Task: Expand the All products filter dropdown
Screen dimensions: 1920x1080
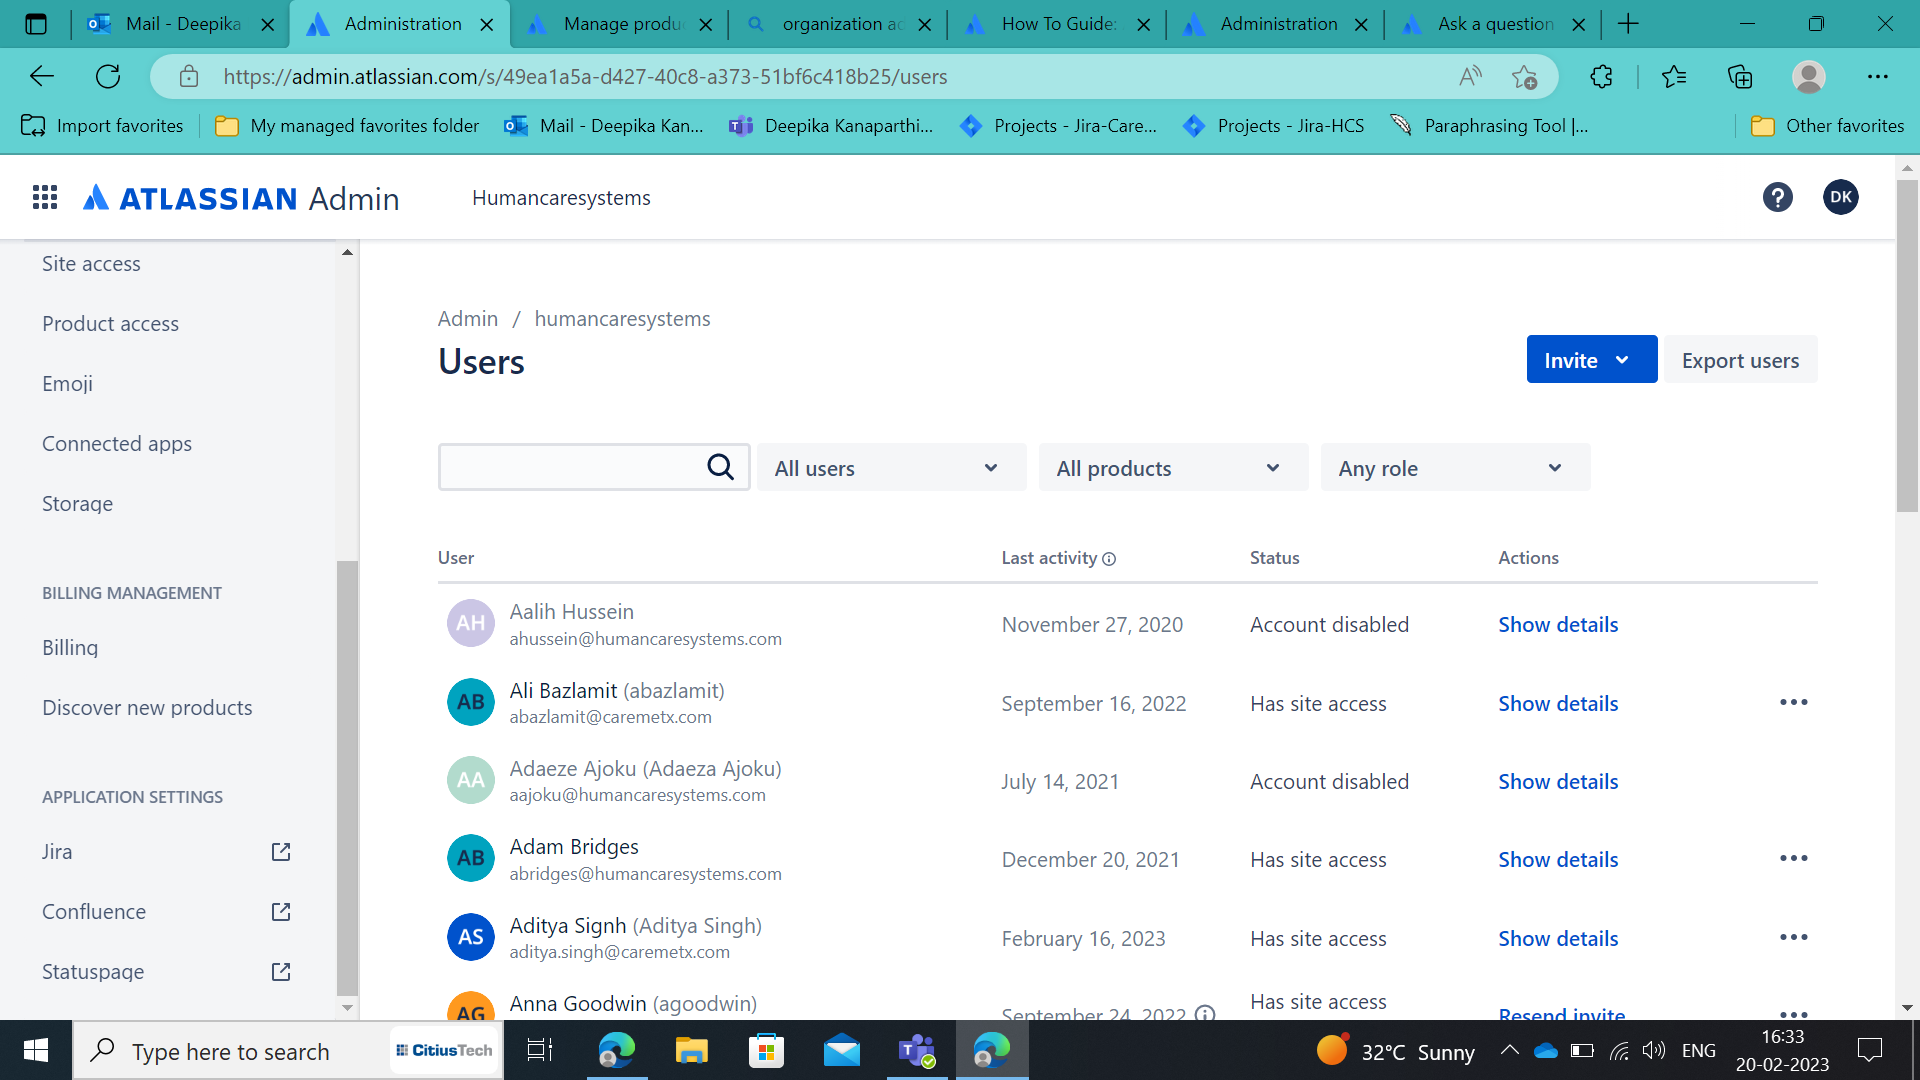Action: tap(1173, 468)
